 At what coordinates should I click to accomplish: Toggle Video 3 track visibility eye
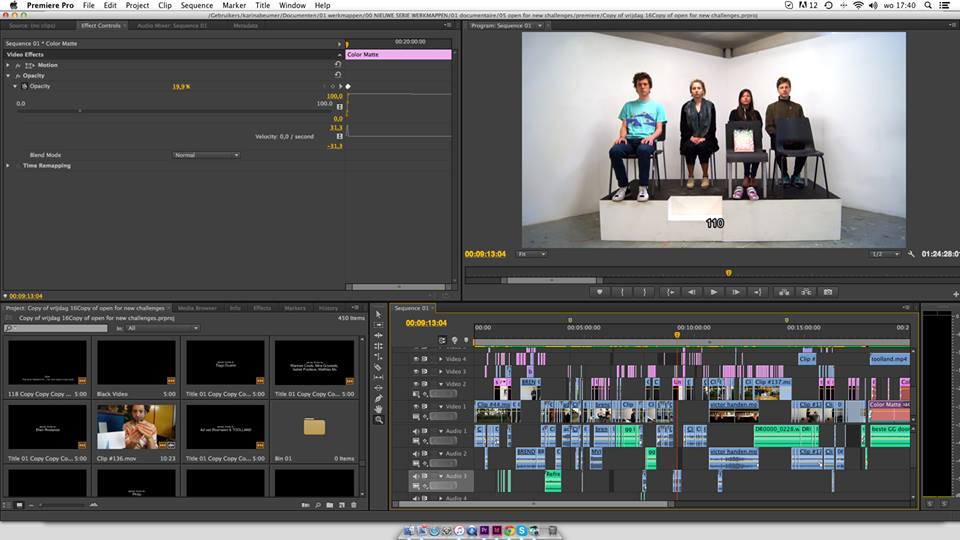point(416,371)
